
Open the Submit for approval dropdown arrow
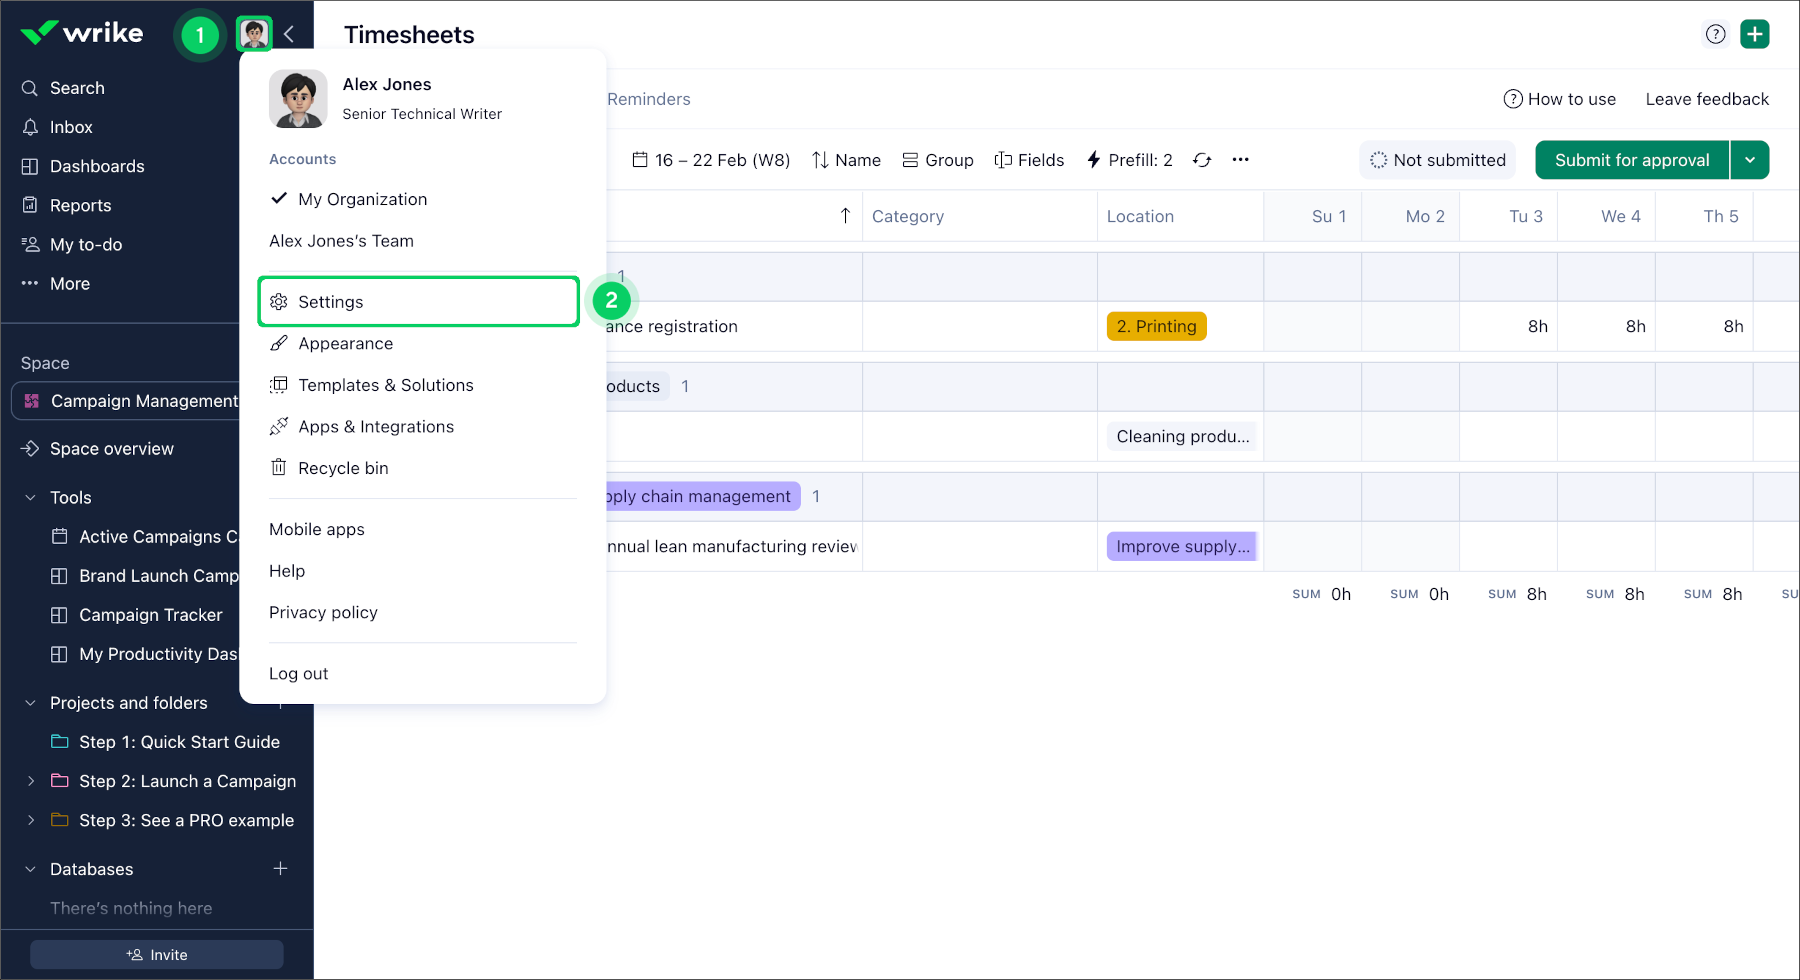(1750, 160)
